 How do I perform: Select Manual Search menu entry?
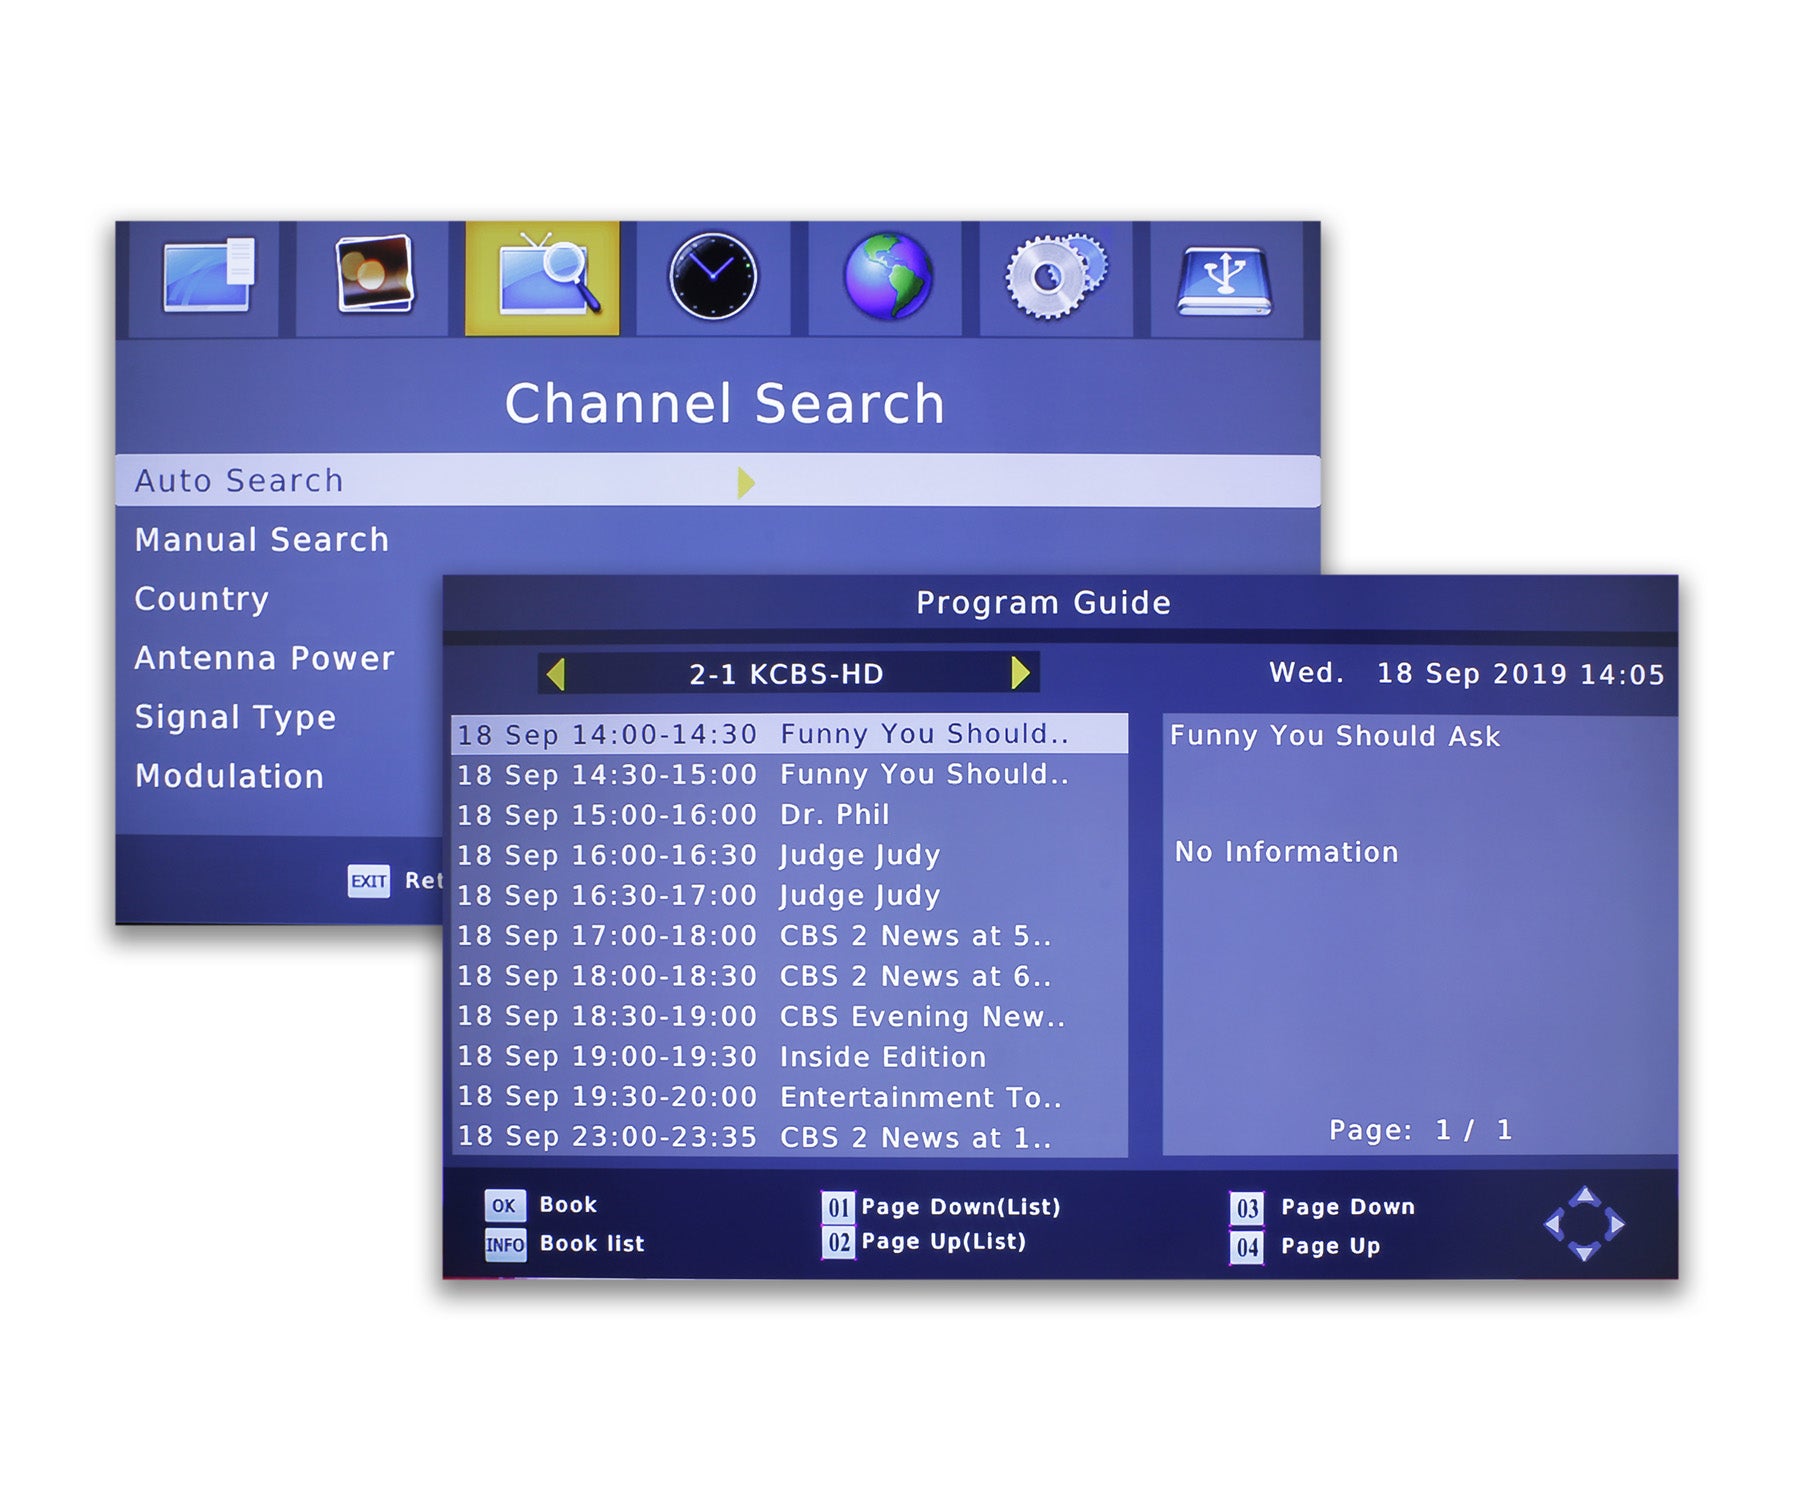[262, 539]
